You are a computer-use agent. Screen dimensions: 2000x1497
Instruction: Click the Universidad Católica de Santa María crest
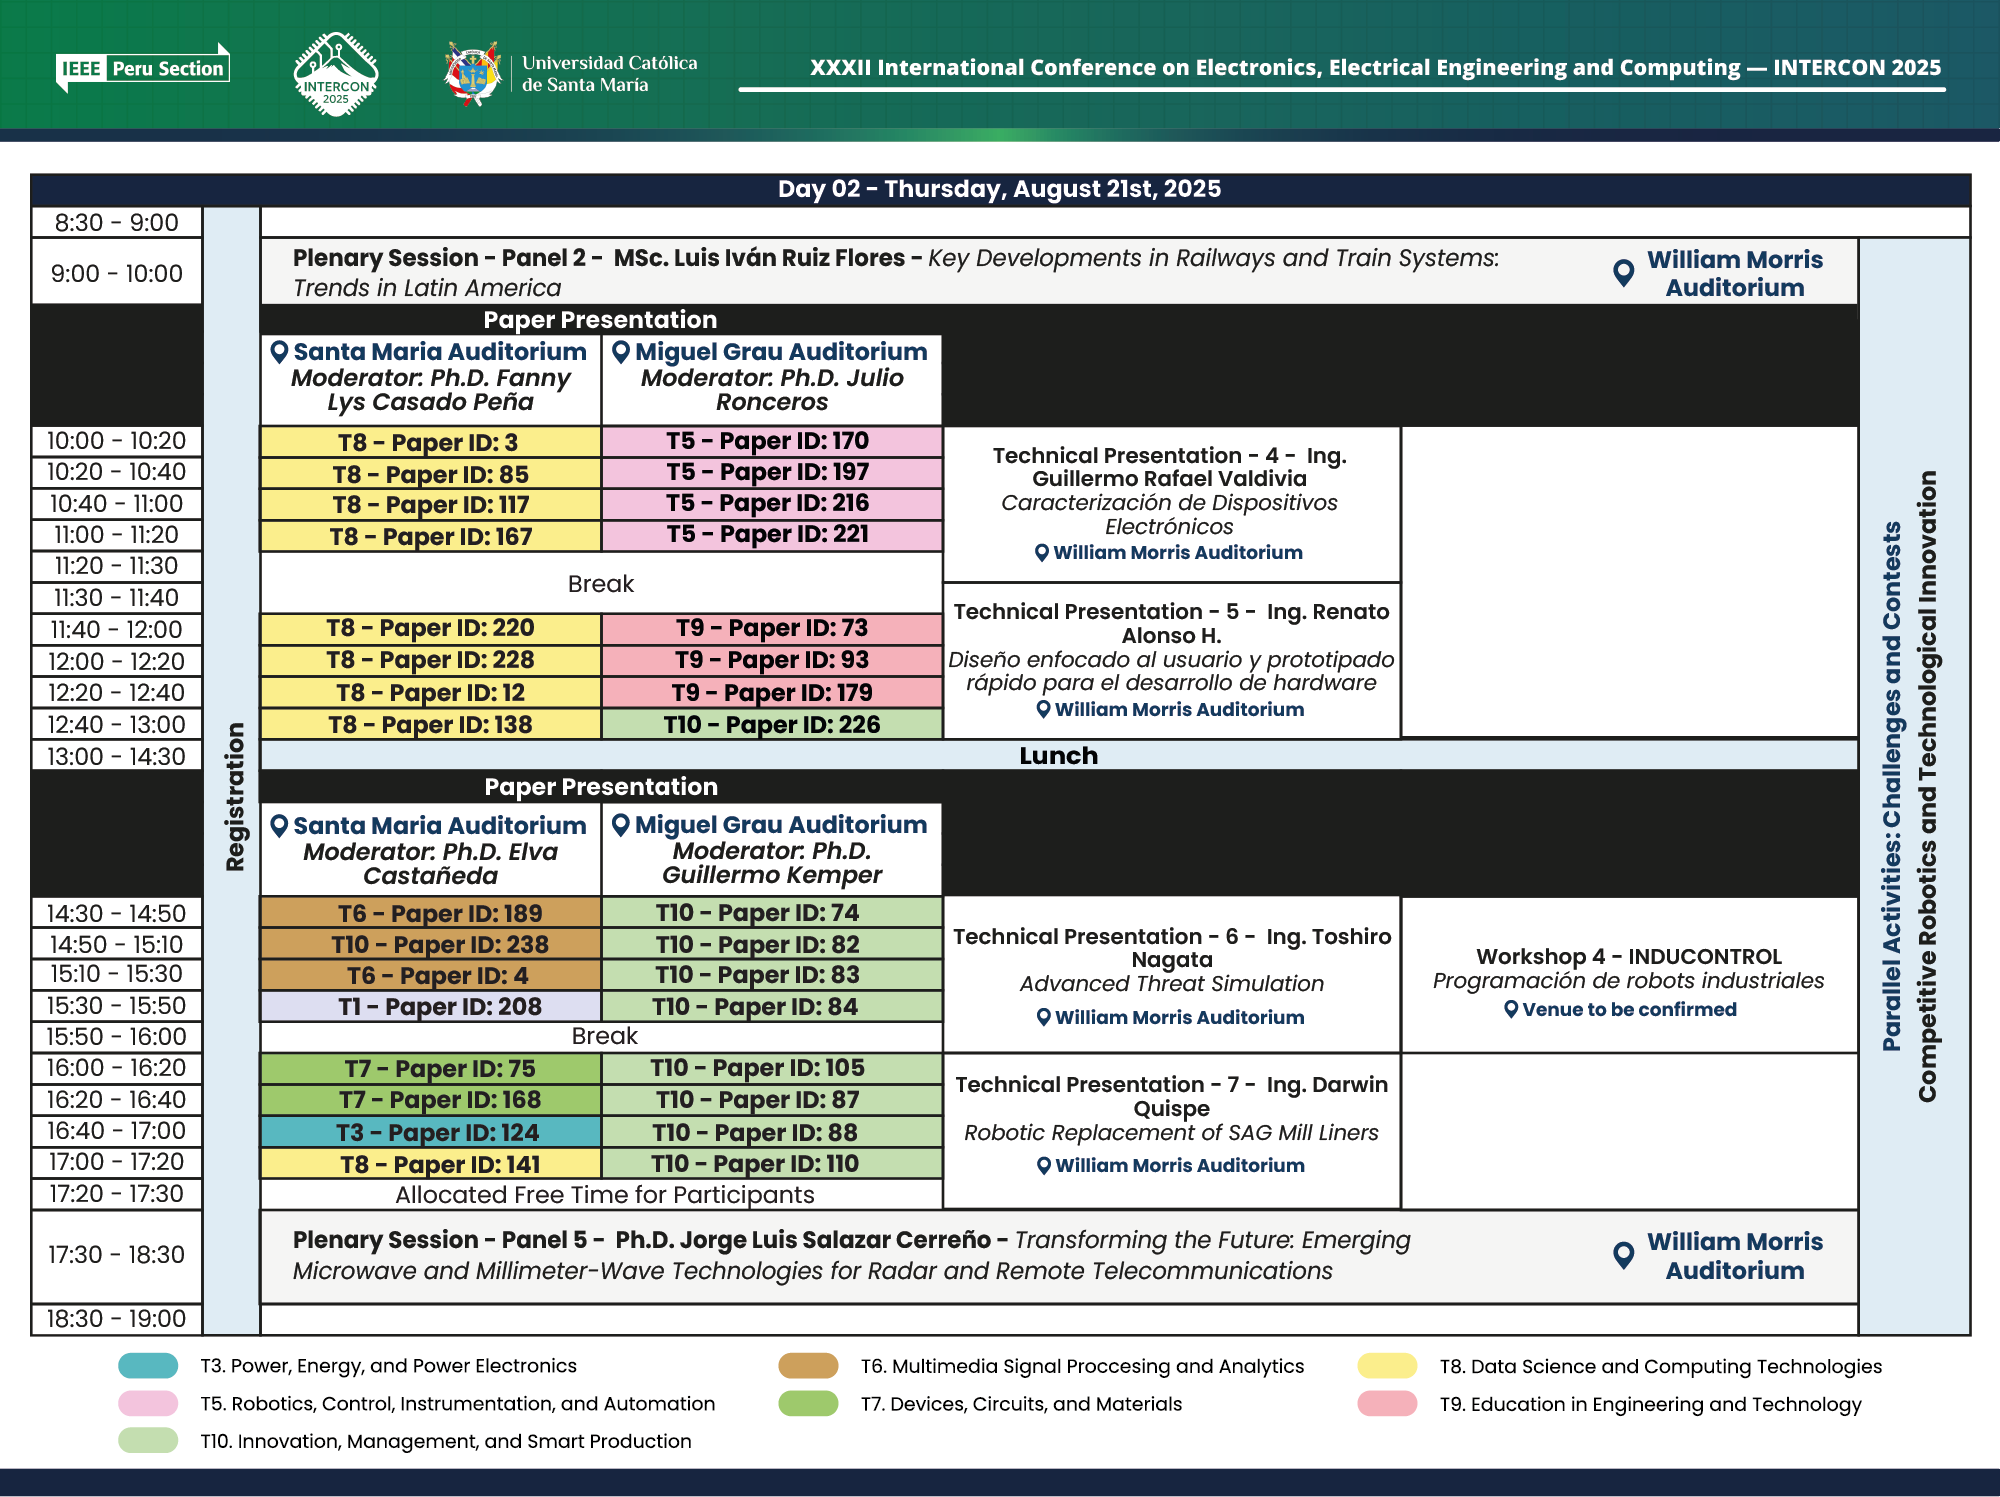pos(472,73)
